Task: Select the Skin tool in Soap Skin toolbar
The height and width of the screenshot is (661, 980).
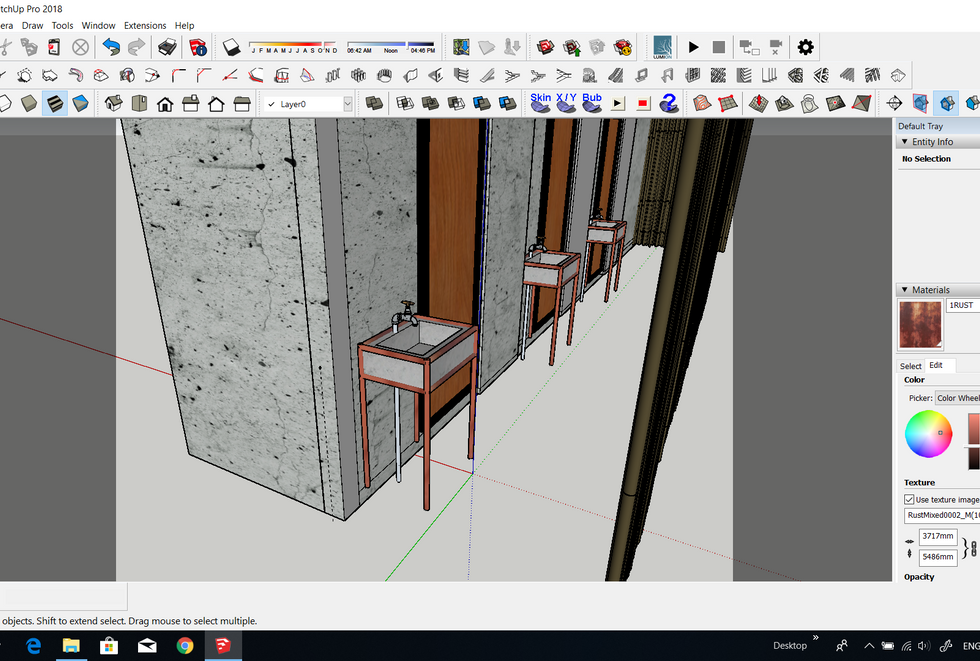Action: [540, 103]
